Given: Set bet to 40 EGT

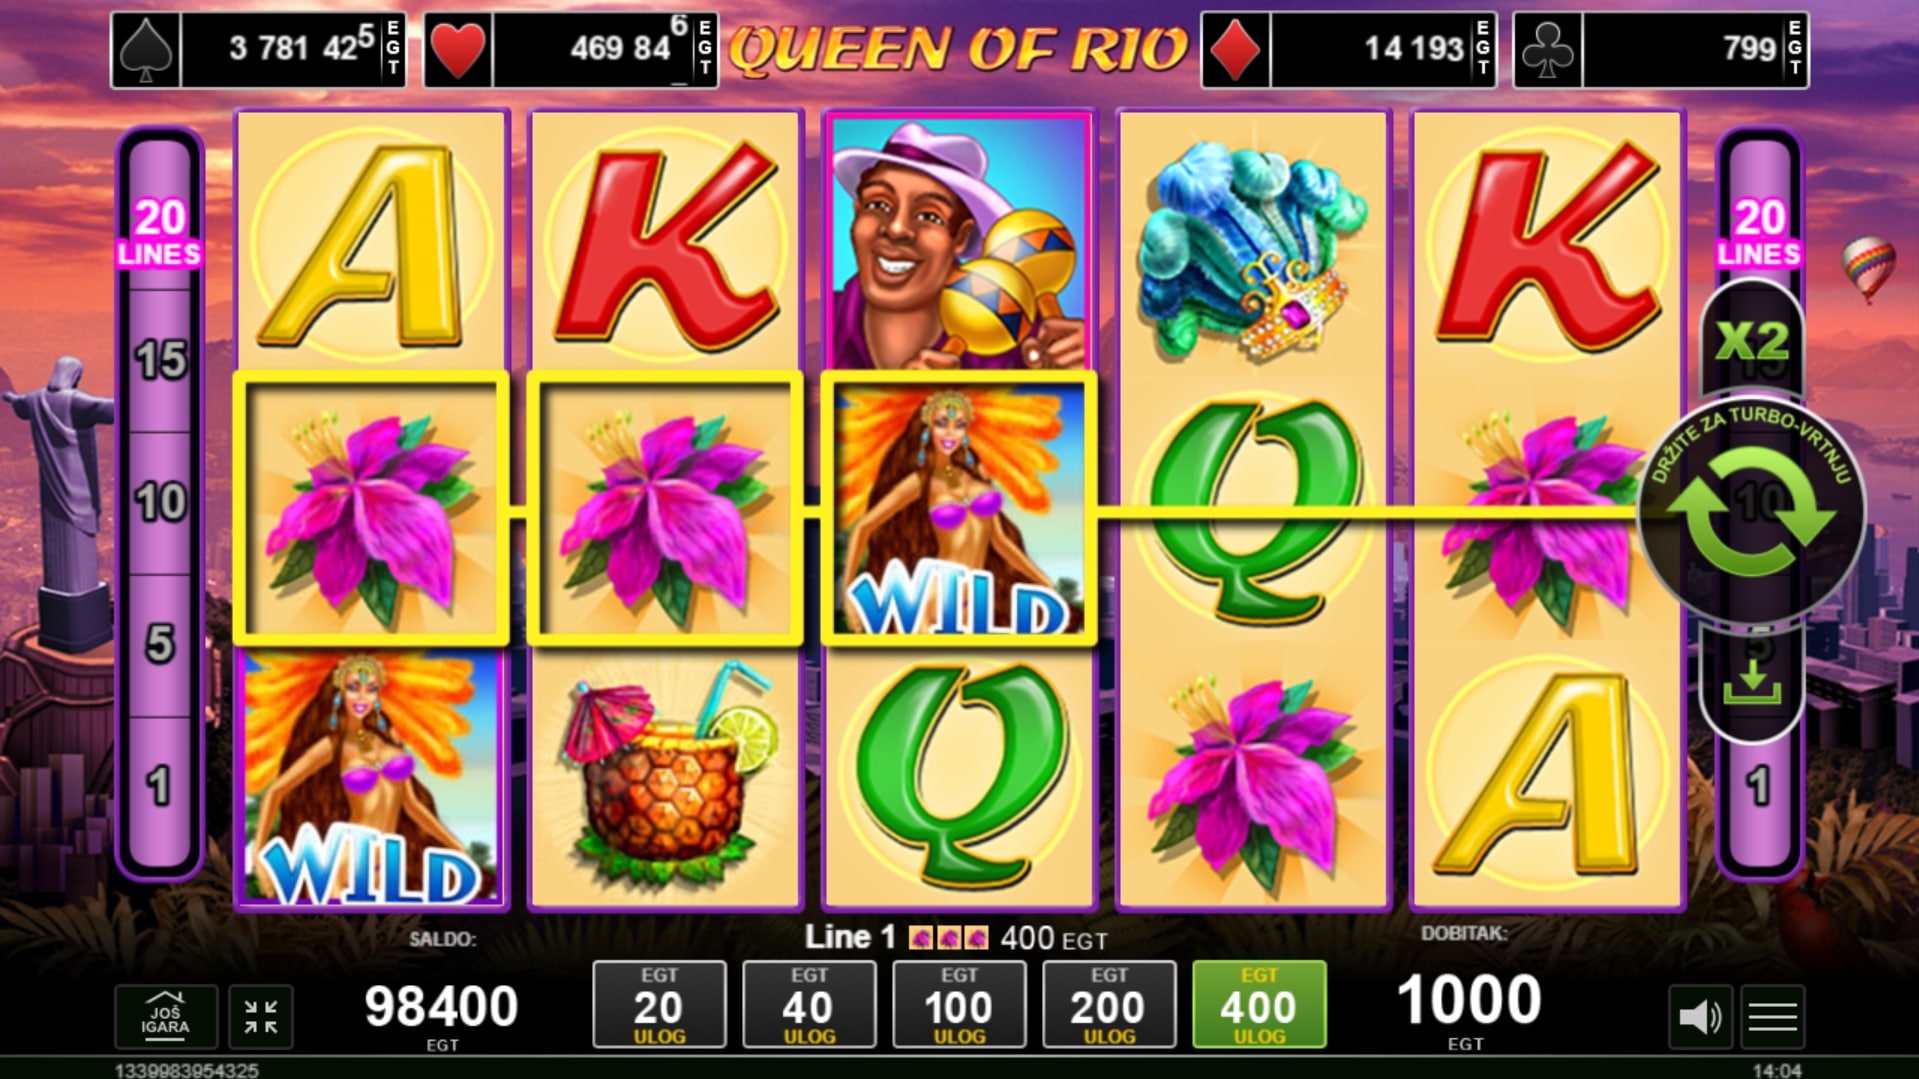Looking at the screenshot, I should click(809, 1004).
